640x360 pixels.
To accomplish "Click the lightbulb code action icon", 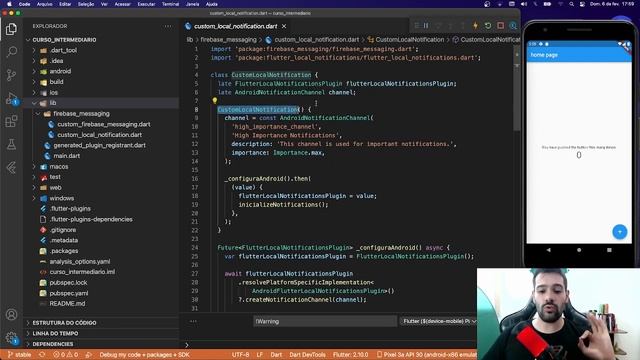I will point(215,100).
